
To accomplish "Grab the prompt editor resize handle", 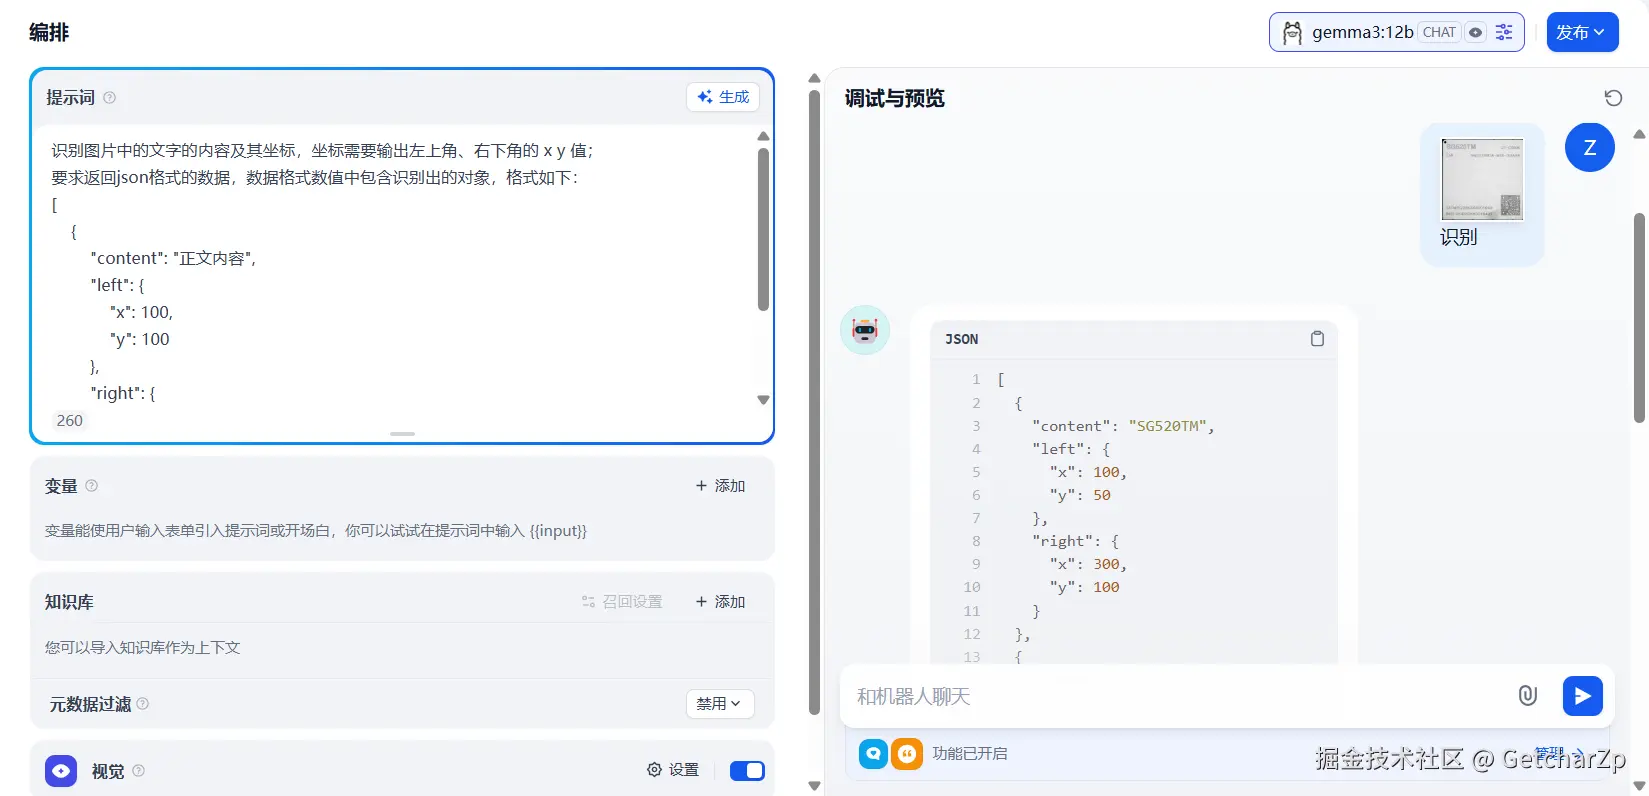I will click(x=402, y=434).
